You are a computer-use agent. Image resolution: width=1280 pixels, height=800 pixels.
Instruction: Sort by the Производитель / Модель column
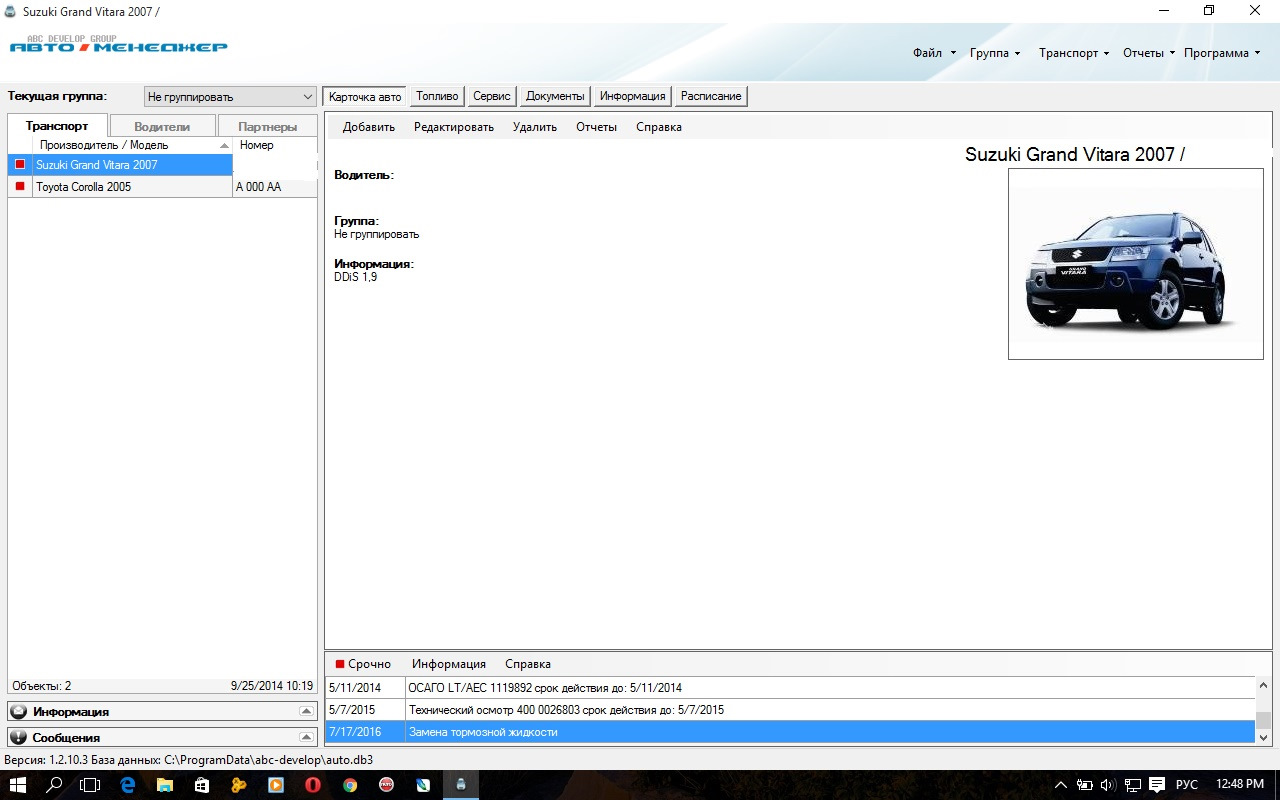click(x=133, y=145)
